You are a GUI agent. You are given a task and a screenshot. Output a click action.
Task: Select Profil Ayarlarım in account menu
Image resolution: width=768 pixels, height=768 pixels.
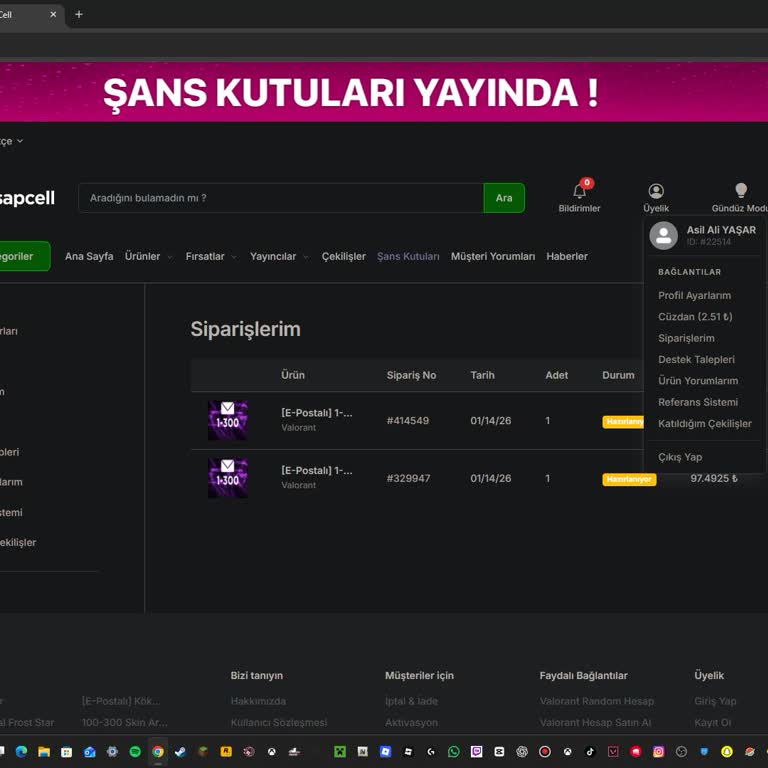pos(694,295)
